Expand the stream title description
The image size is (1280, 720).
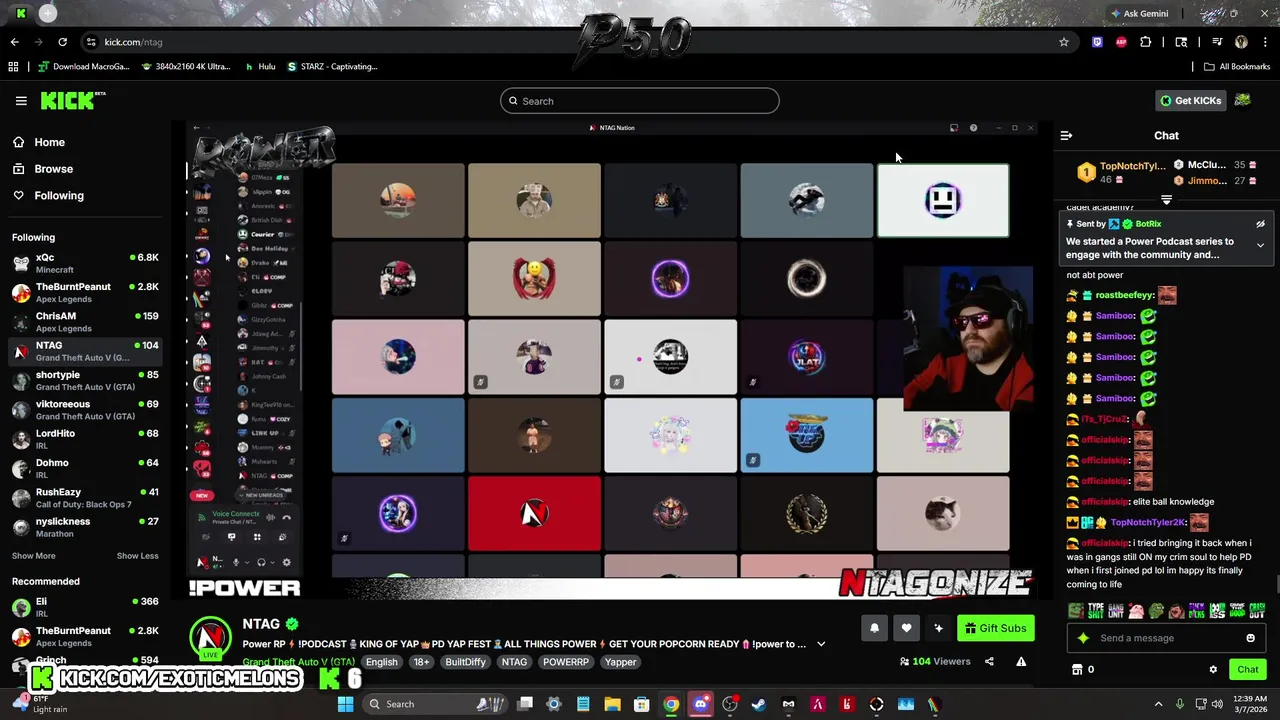pos(821,644)
